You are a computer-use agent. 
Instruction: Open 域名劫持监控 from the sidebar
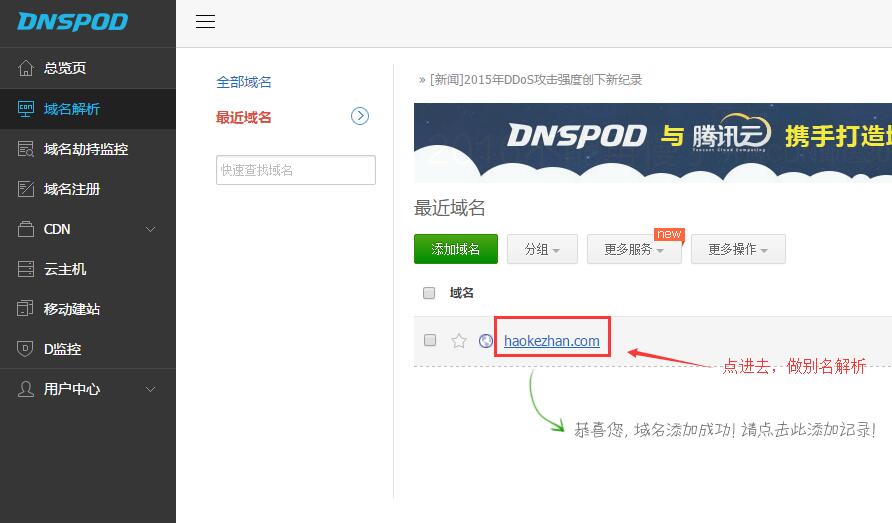pos(88,149)
